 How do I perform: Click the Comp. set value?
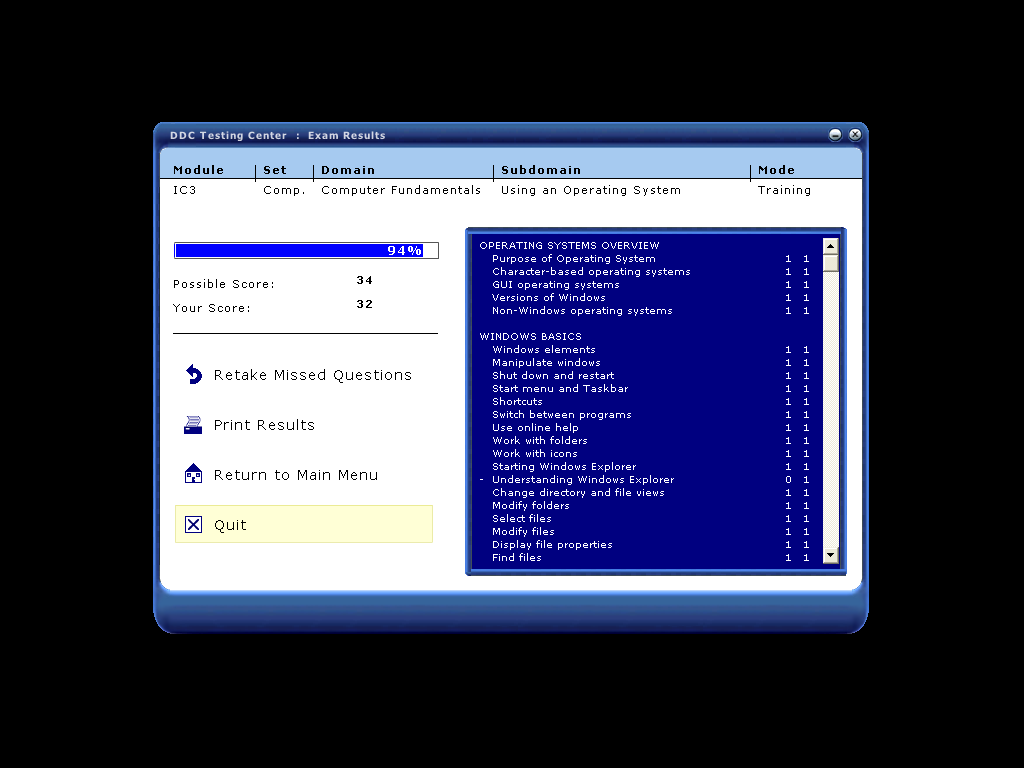point(284,191)
